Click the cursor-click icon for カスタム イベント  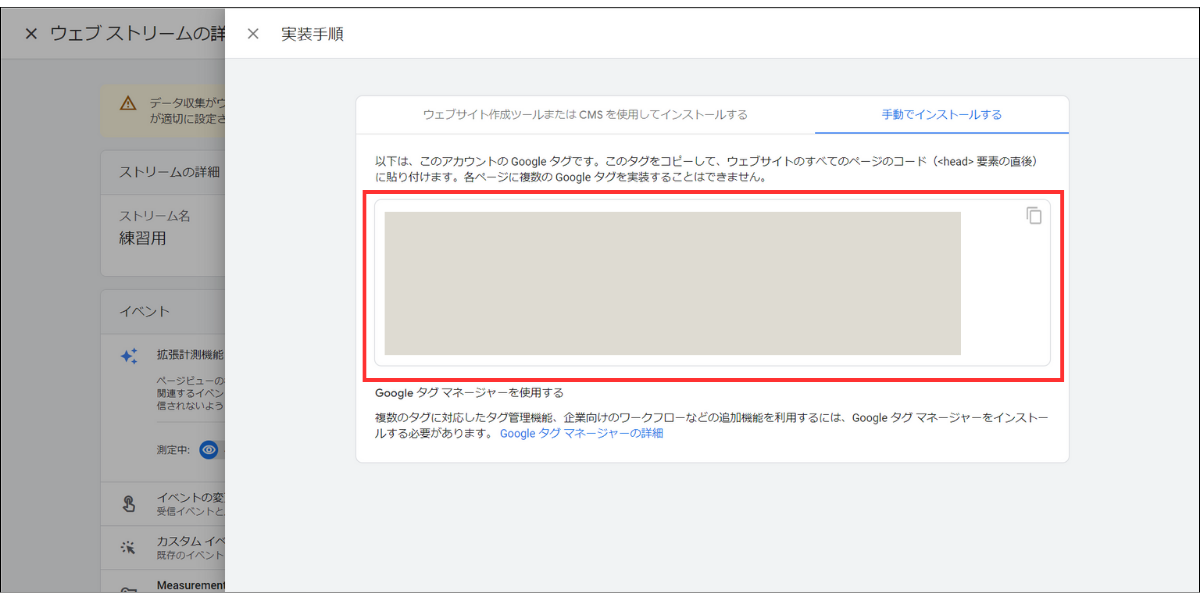(128, 547)
